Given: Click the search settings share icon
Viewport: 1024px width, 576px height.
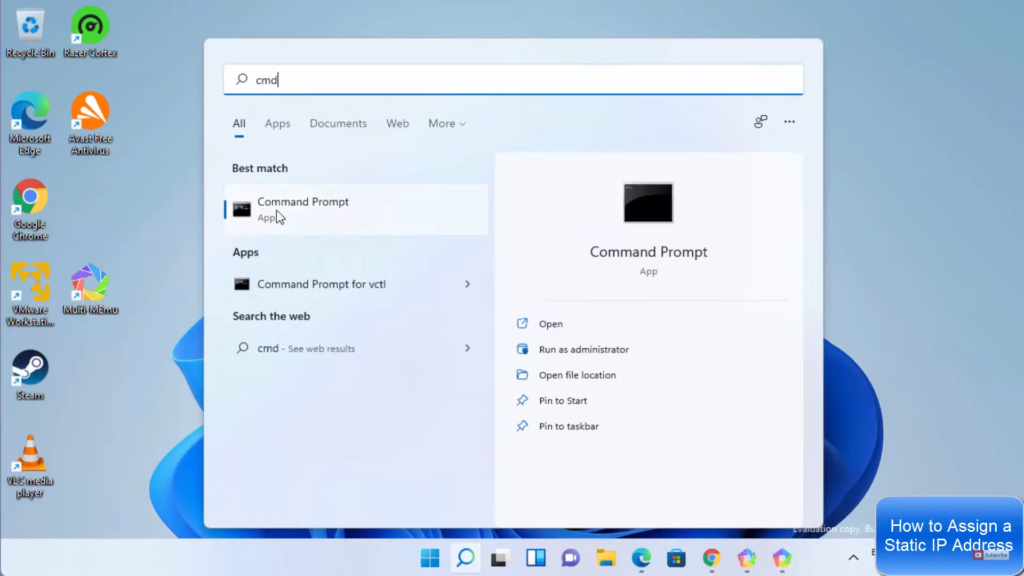Looking at the screenshot, I should point(760,122).
